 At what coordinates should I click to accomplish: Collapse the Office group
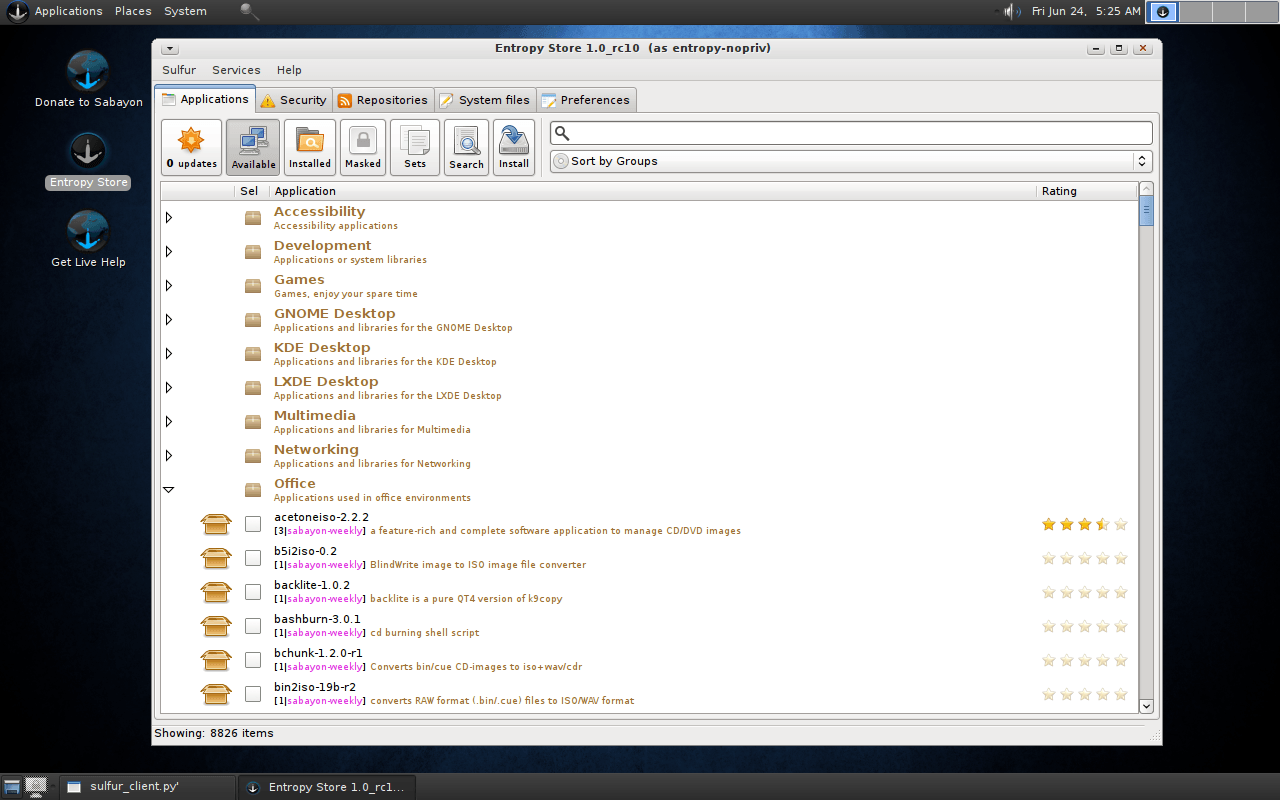click(168, 489)
